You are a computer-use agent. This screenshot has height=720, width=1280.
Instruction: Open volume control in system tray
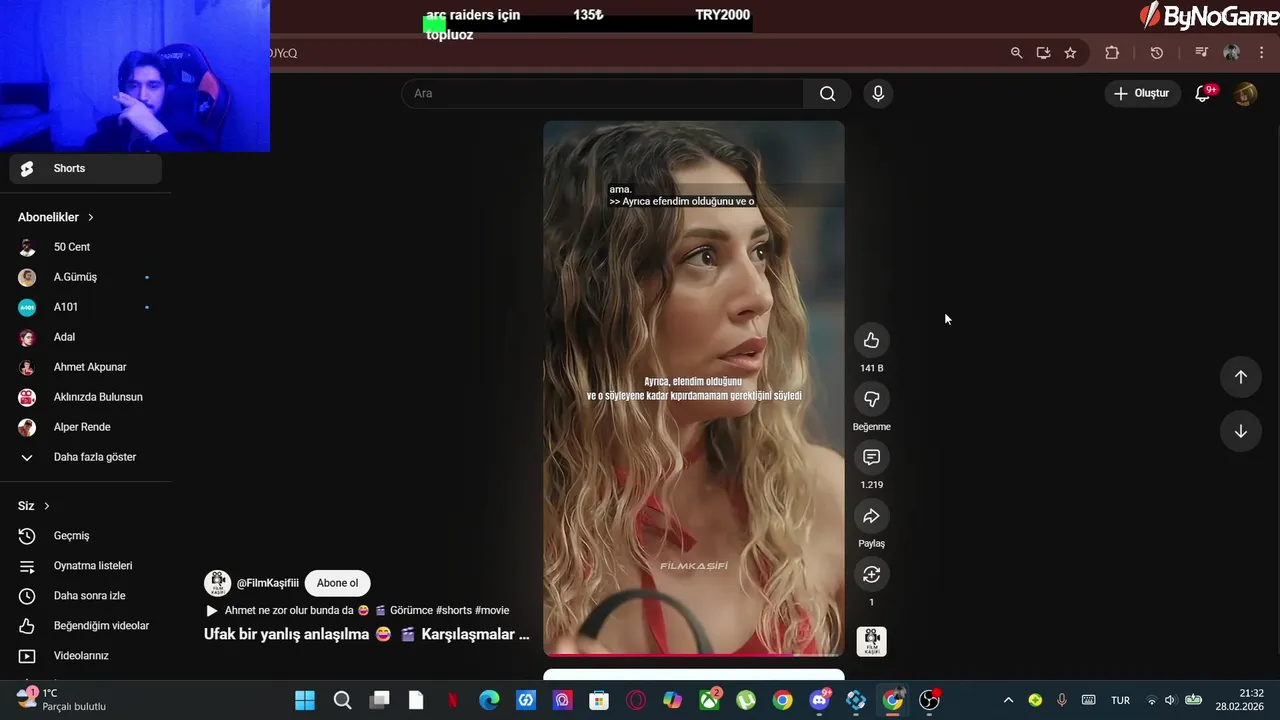(x=1170, y=700)
